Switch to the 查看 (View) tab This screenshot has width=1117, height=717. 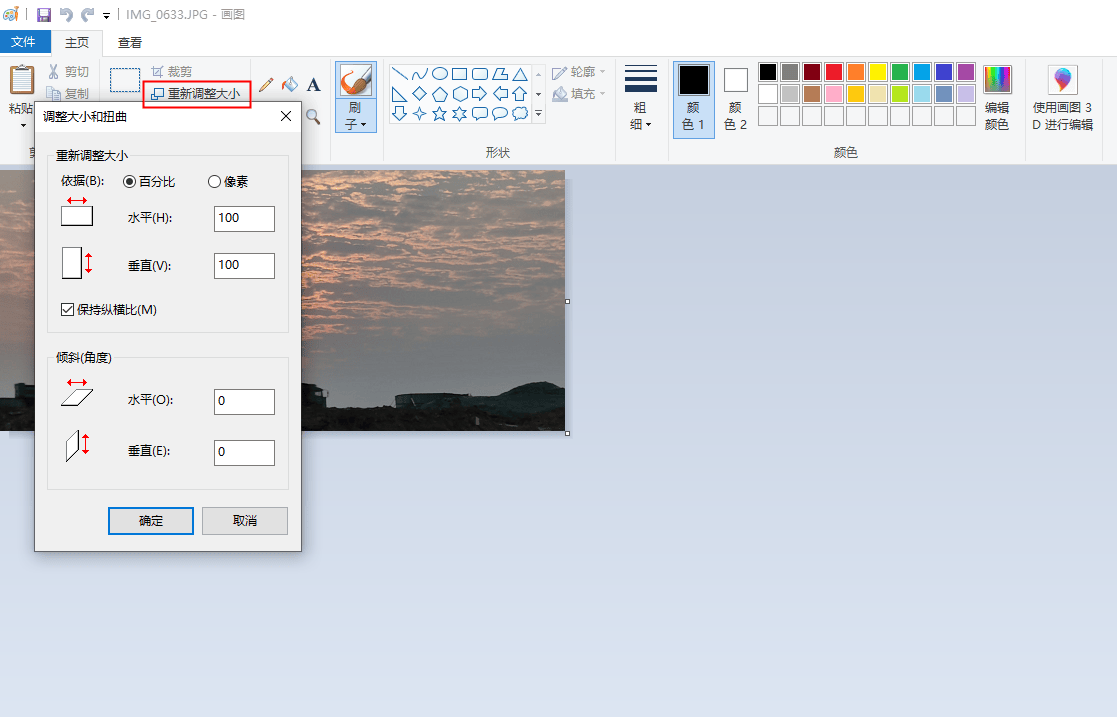click(x=130, y=42)
